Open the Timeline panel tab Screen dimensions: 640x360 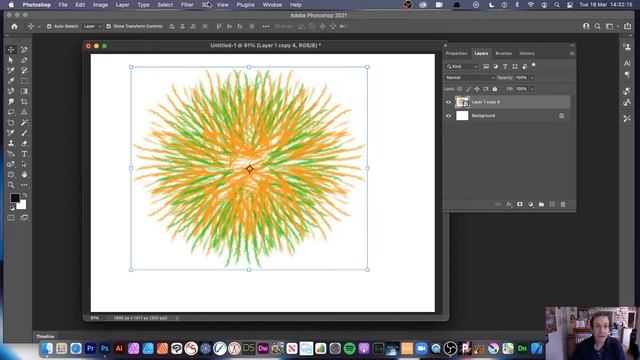point(45,336)
